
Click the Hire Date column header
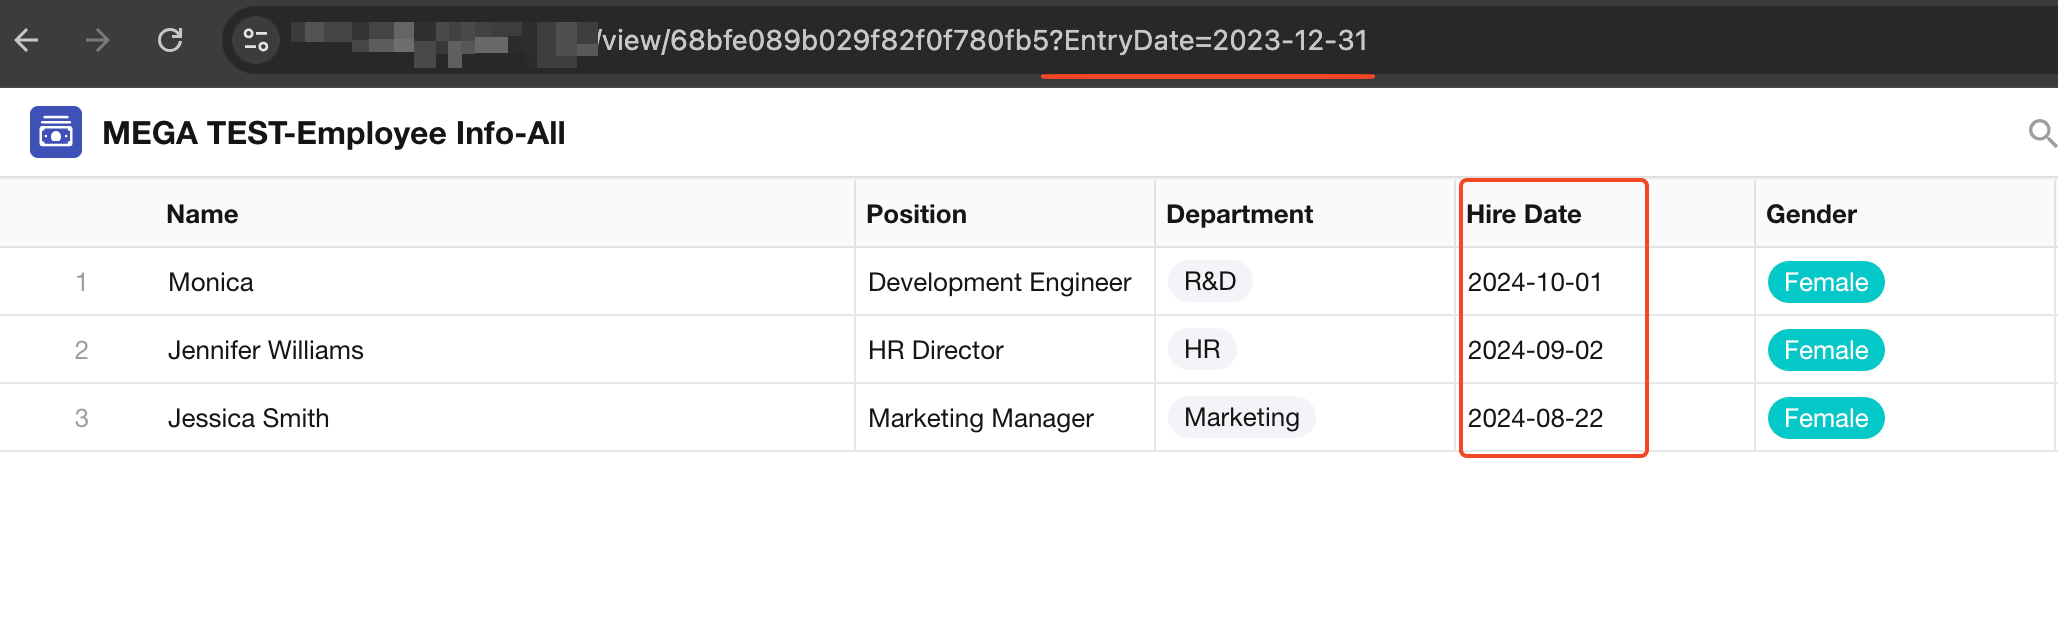pyautogui.click(x=1523, y=214)
